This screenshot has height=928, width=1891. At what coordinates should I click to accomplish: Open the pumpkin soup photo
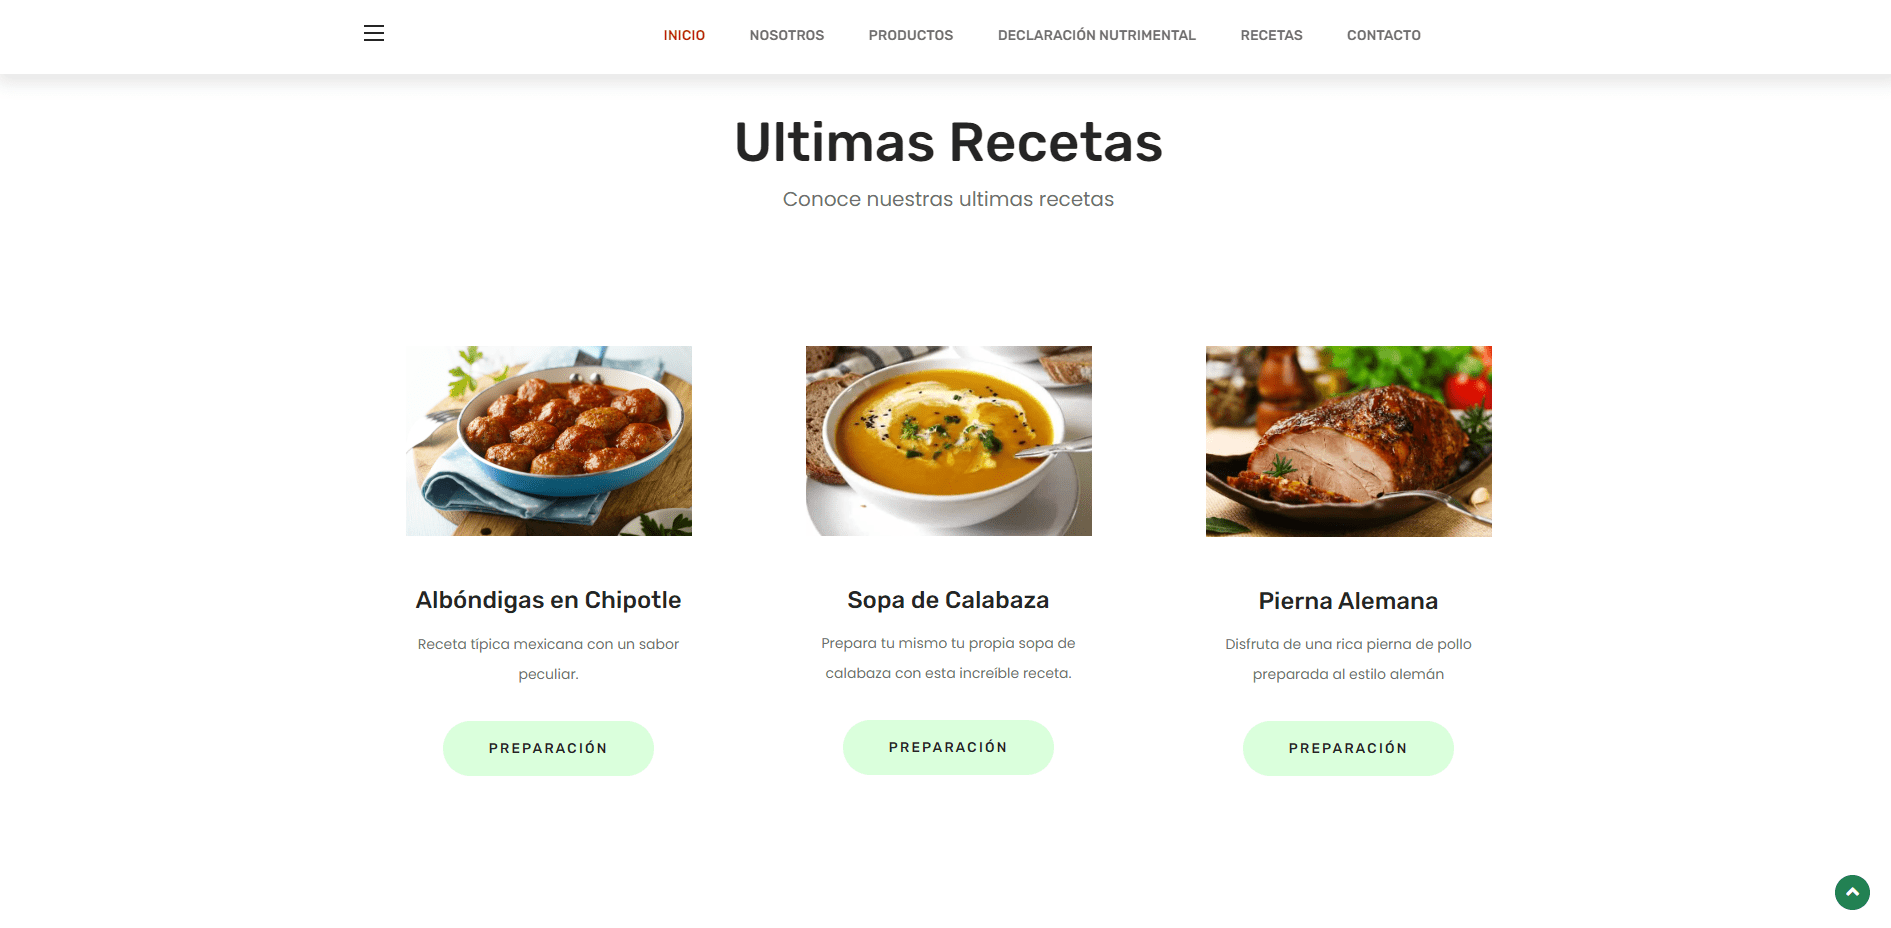(x=949, y=441)
